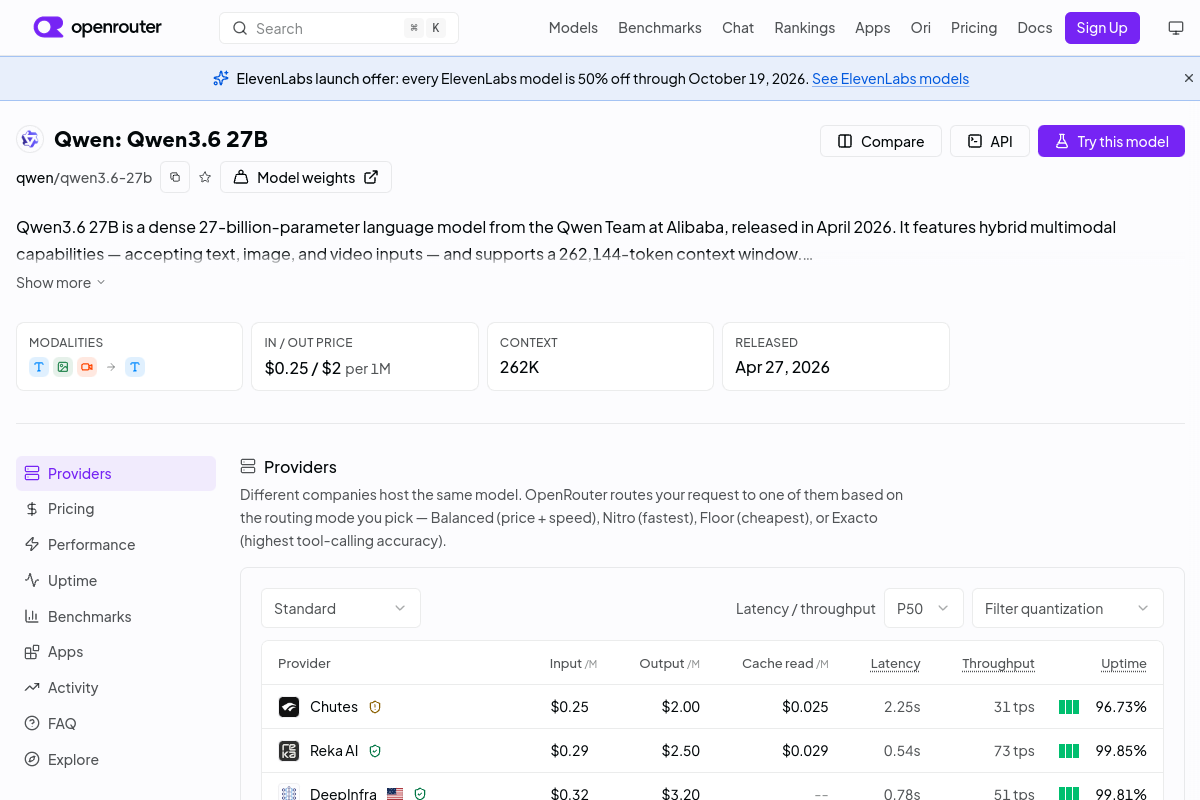
Task: Go to Uptime sidebar section
Action: [x=116, y=581]
